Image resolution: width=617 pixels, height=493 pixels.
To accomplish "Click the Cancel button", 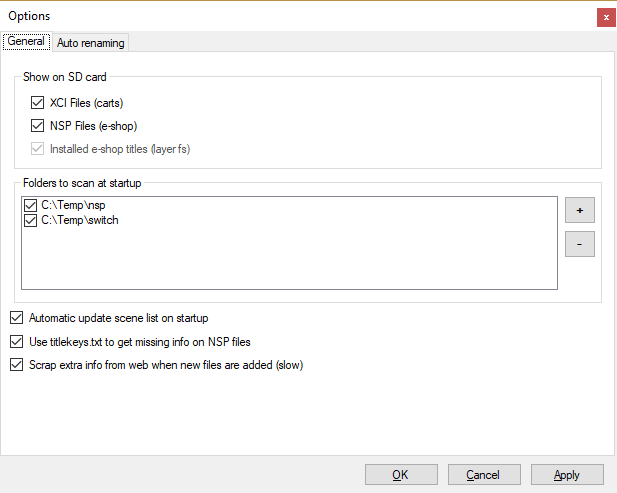I will (484, 474).
